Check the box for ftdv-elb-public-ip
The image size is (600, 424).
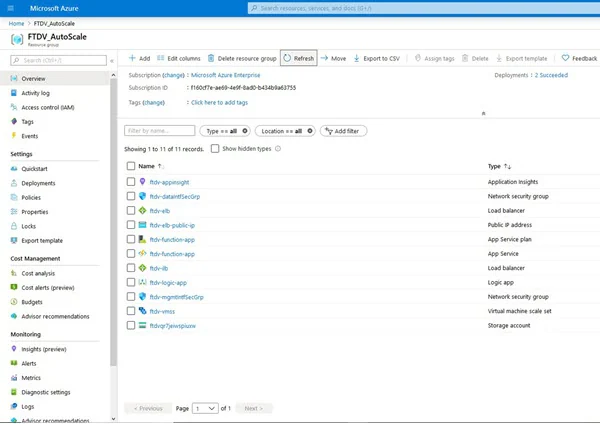[131, 225]
